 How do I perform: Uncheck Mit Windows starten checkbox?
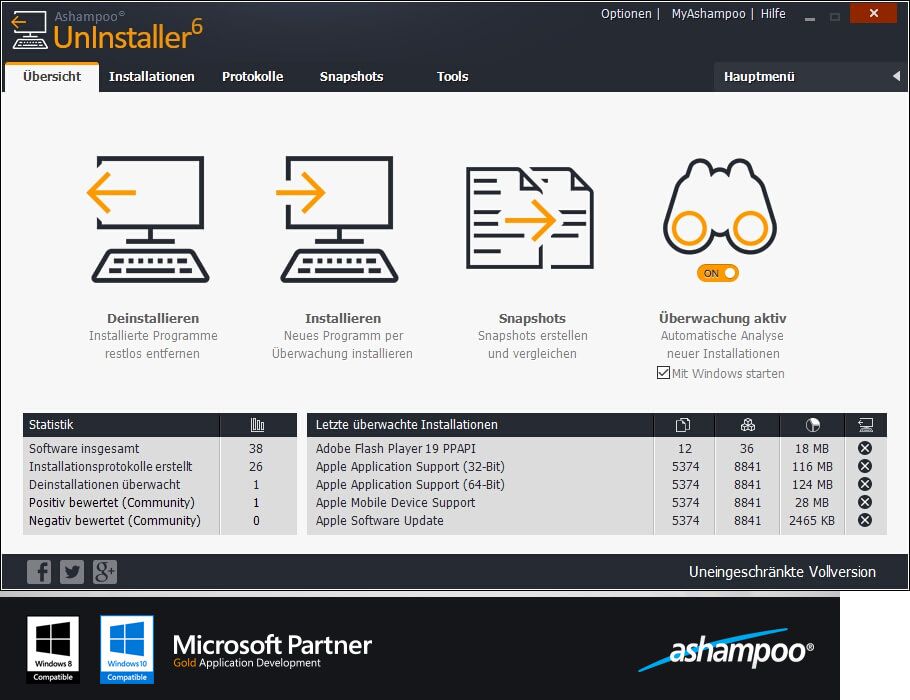(663, 373)
